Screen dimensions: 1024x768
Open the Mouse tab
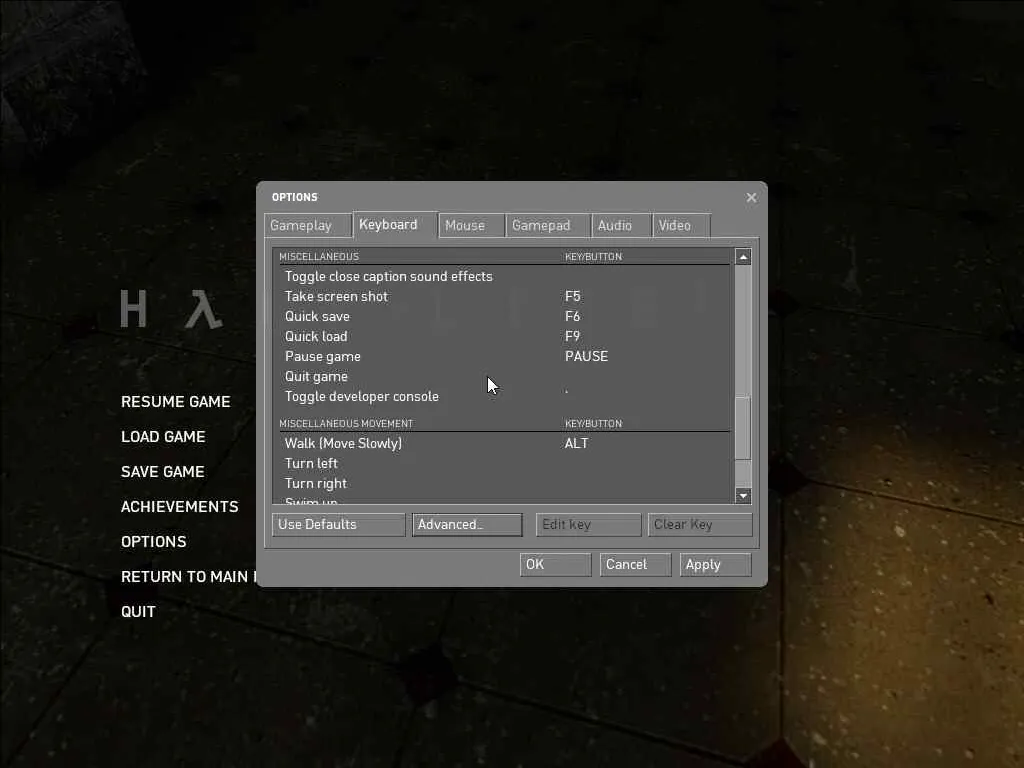point(472,225)
